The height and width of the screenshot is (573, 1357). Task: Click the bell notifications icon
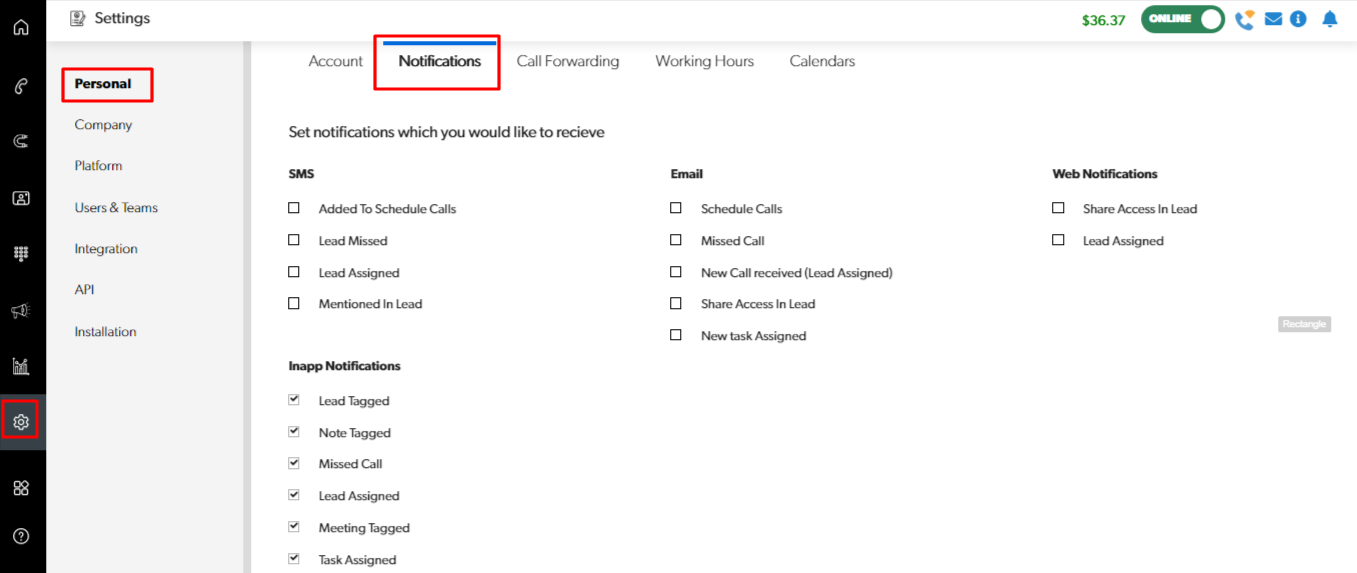(x=1329, y=19)
